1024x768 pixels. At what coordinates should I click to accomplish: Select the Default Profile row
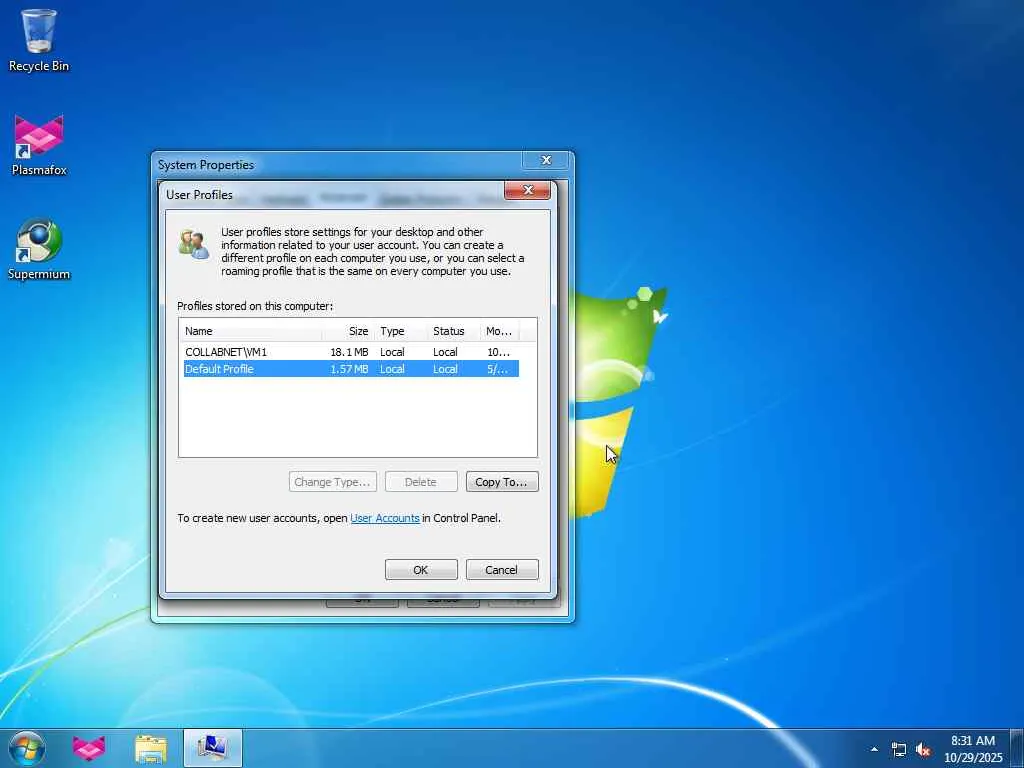[x=351, y=369]
